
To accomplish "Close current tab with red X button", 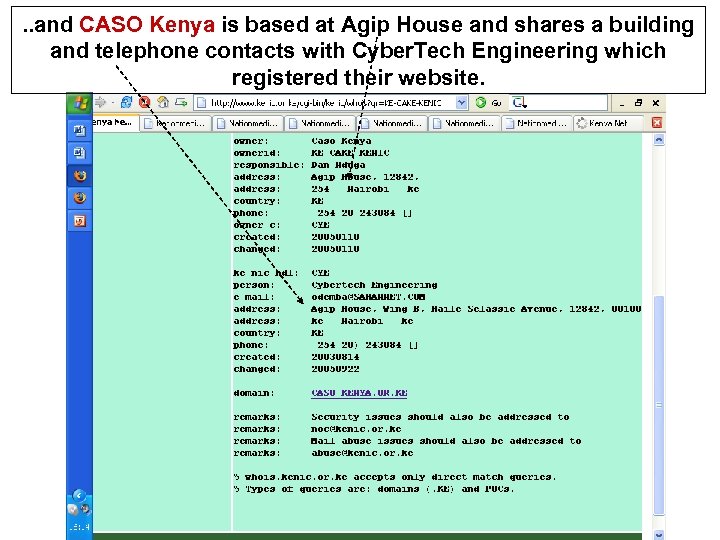I will [x=657, y=123].
